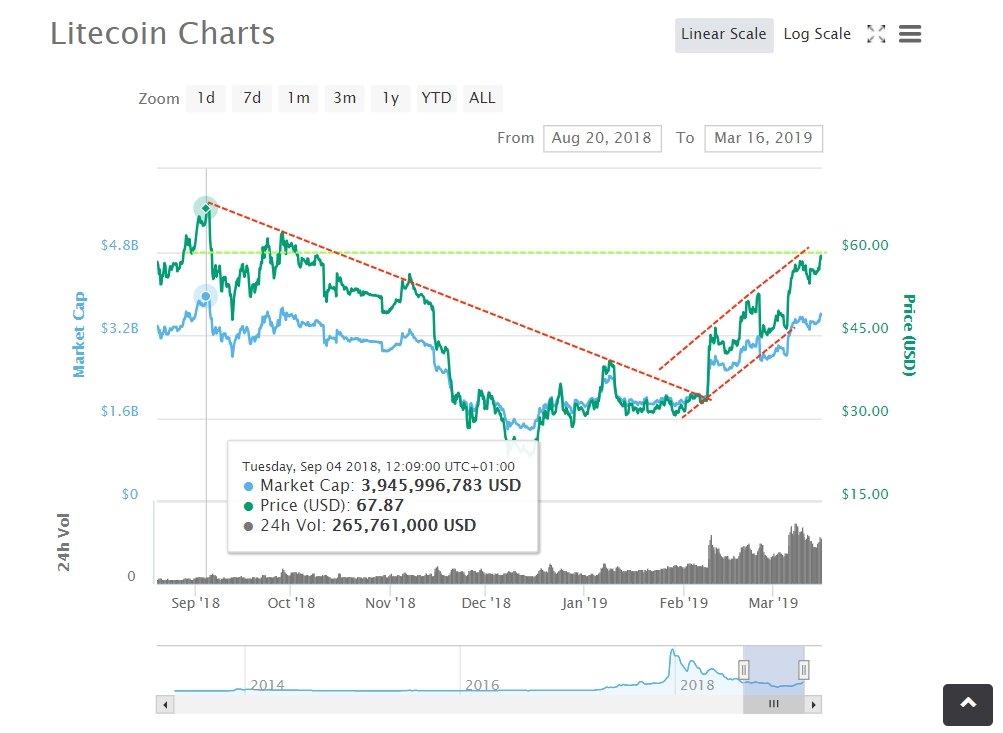Switch to Log Scale
Screen dimensions: 1003x733
817,34
